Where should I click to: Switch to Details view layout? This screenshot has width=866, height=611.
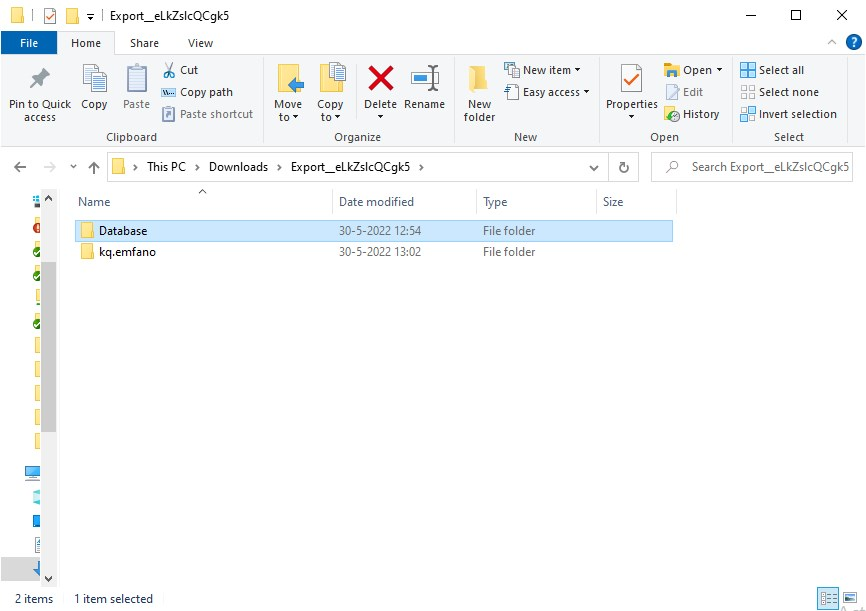[828, 598]
